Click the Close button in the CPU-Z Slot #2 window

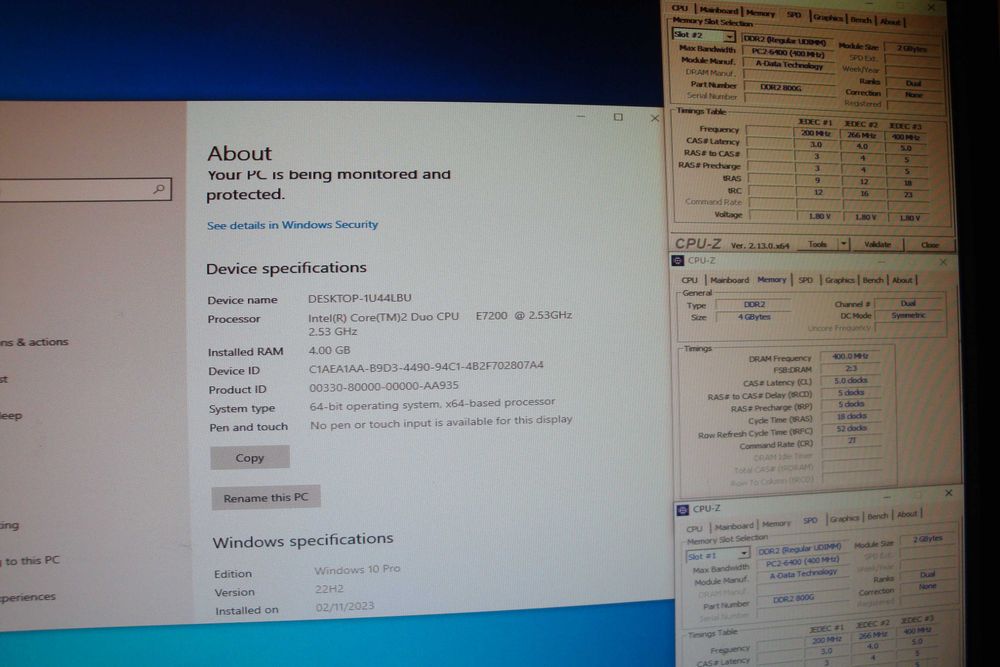tap(929, 245)
